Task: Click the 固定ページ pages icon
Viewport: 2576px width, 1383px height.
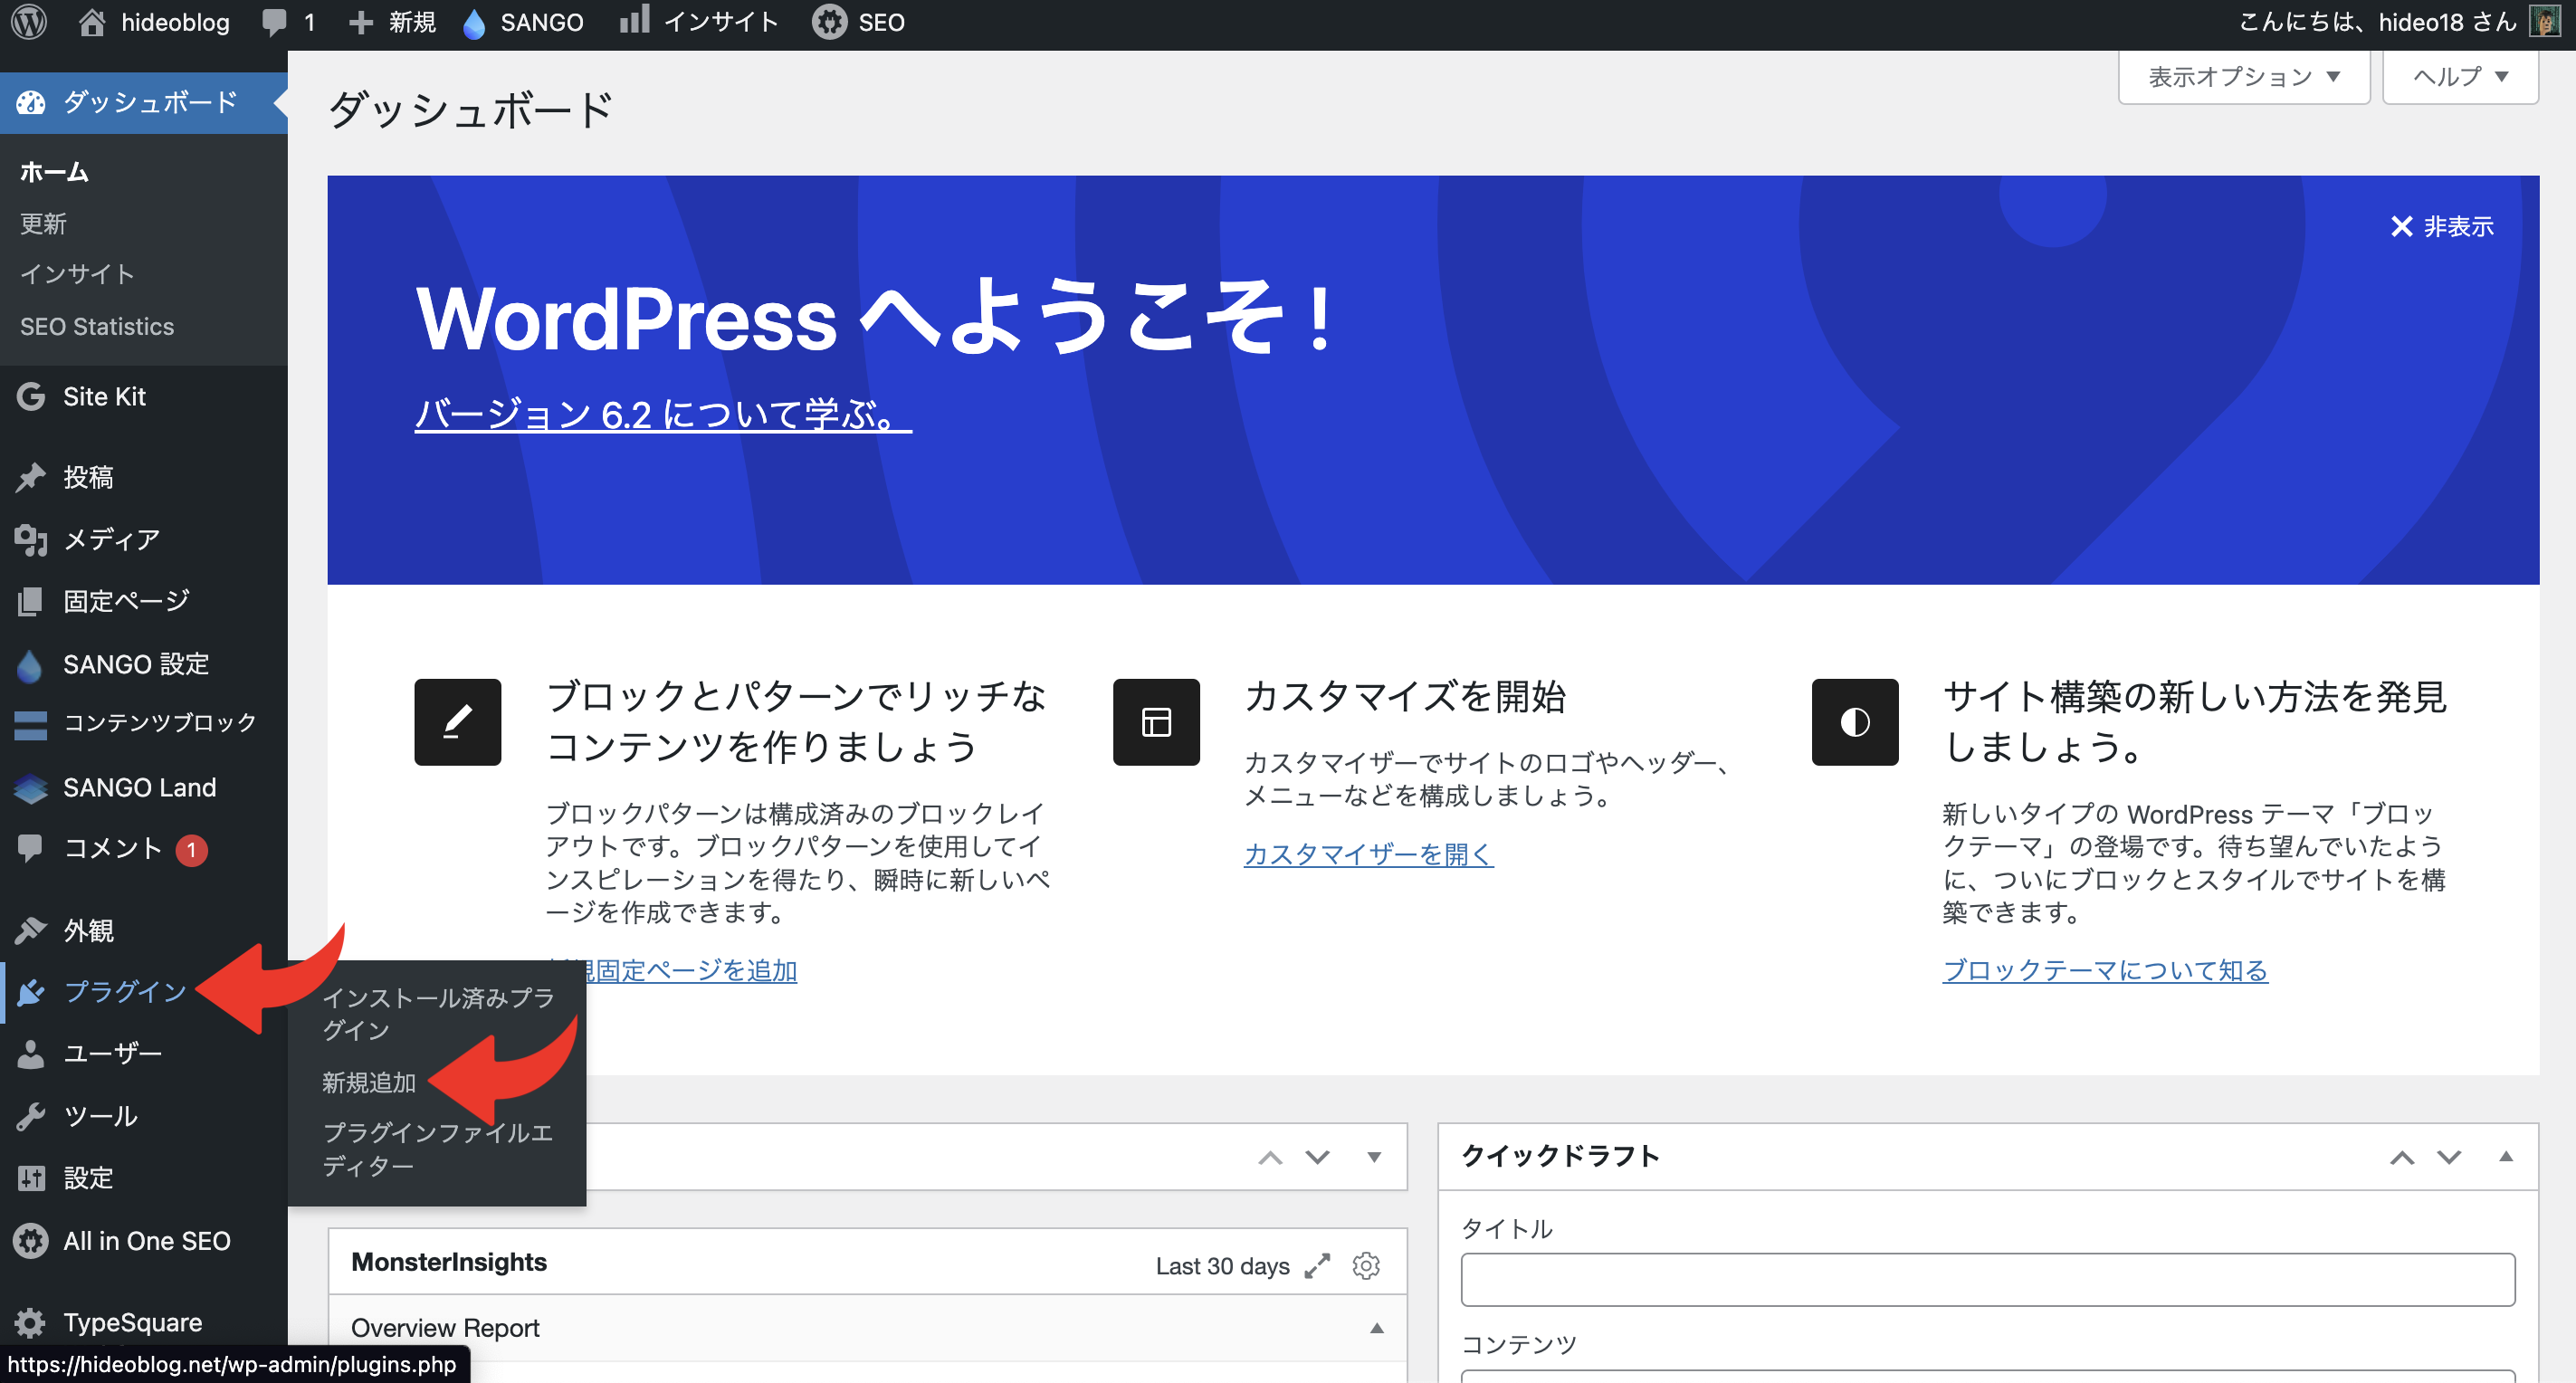Action: (31, 602)
